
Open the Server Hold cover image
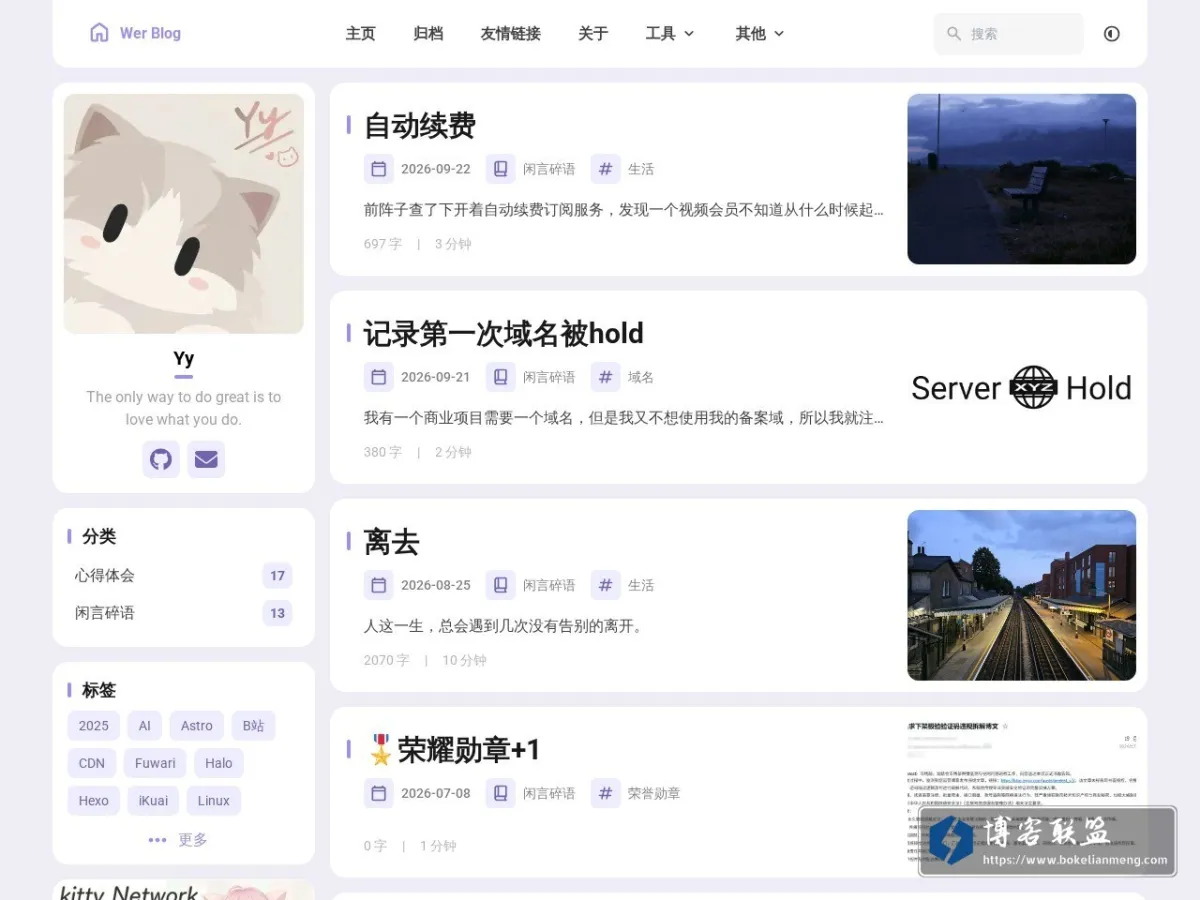pos(1022,388)
